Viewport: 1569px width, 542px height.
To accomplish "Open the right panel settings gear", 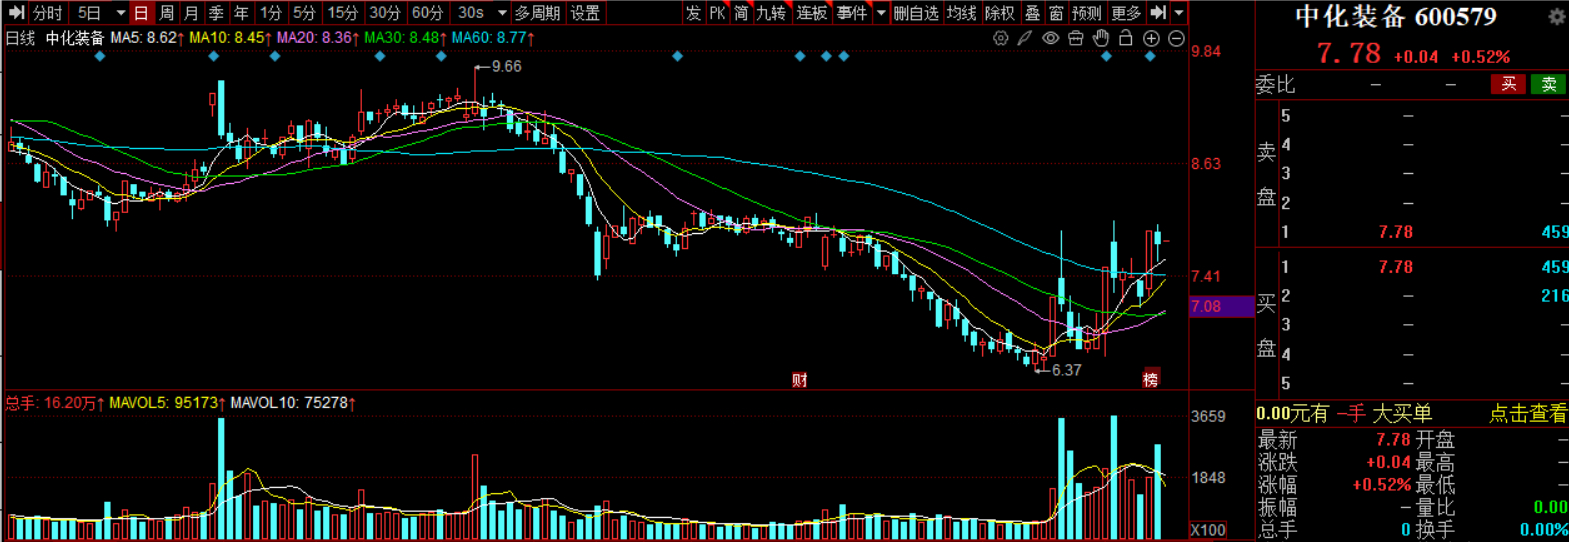I will [1557, 17].
